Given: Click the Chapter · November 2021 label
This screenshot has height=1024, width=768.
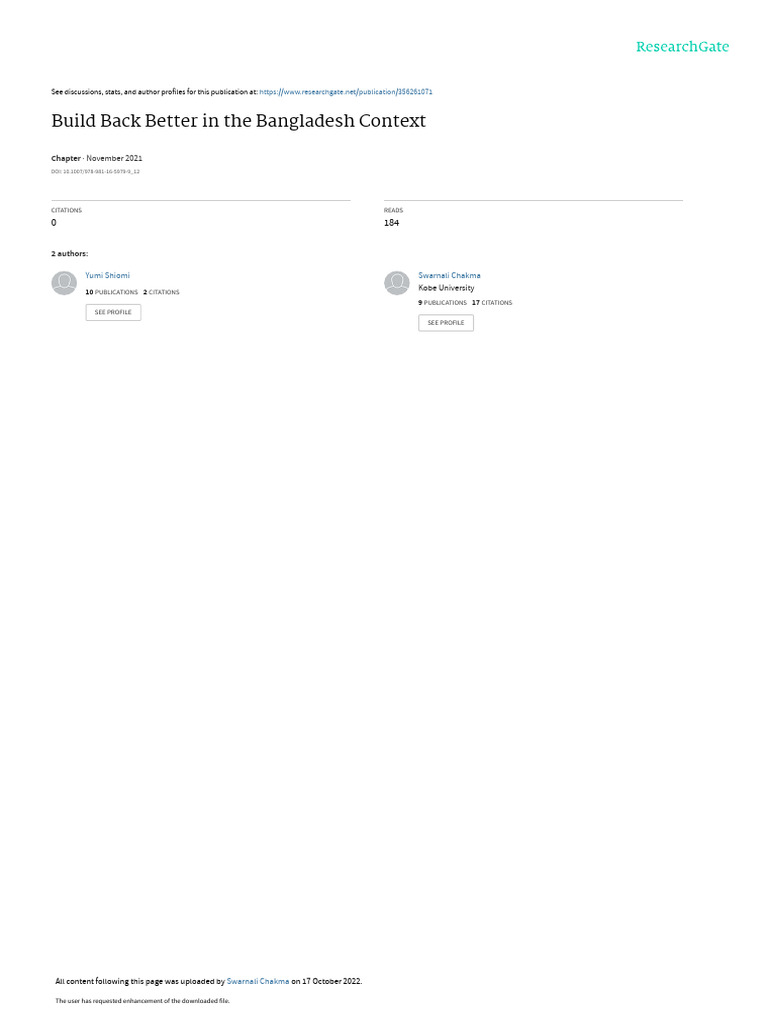Looking at the screenshot, I should pos(97,158).
